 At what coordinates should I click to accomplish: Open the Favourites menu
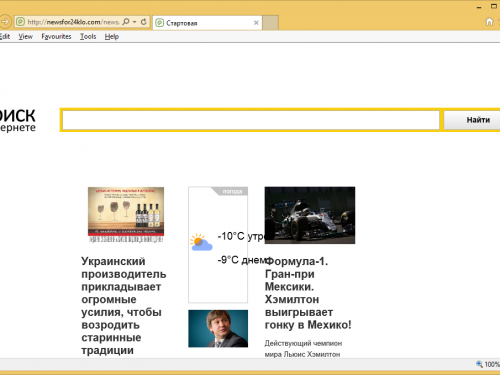click(x=56, y=37)
